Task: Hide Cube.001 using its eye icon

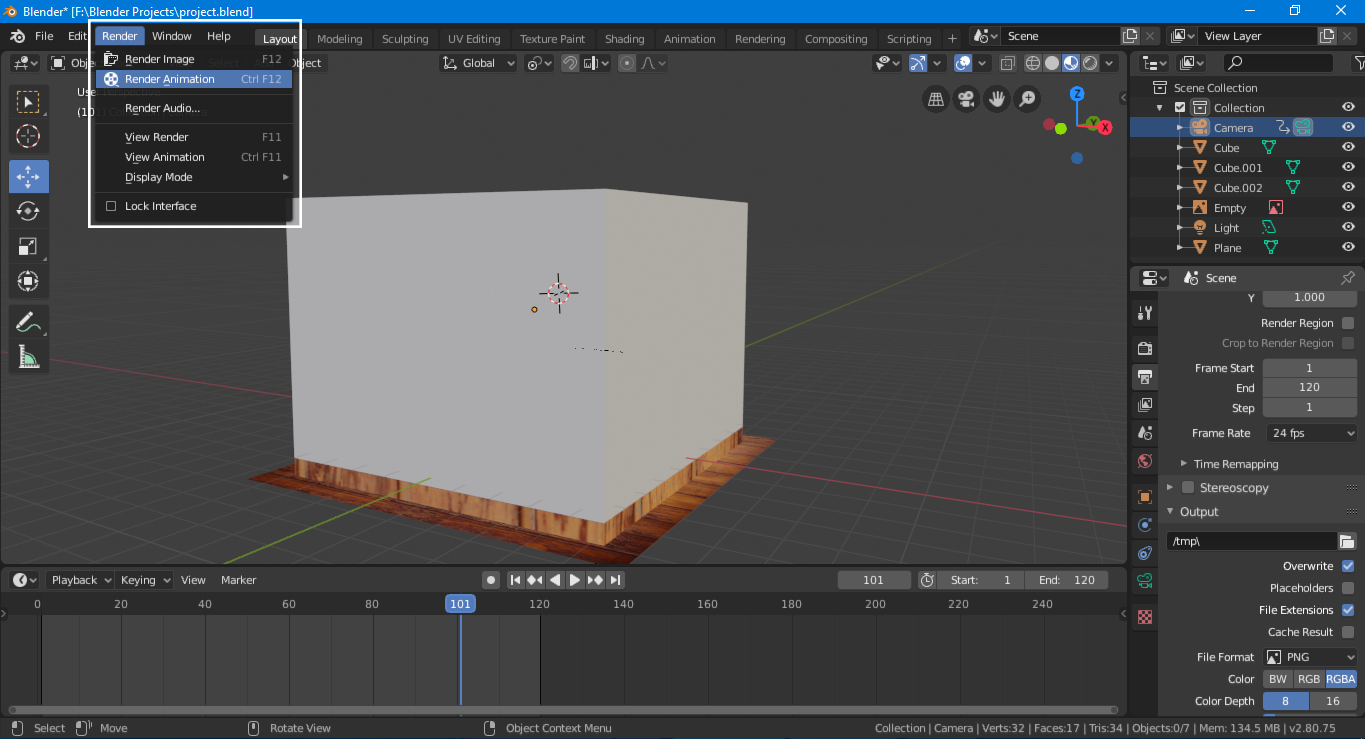Action: [x=1348, y=168]
